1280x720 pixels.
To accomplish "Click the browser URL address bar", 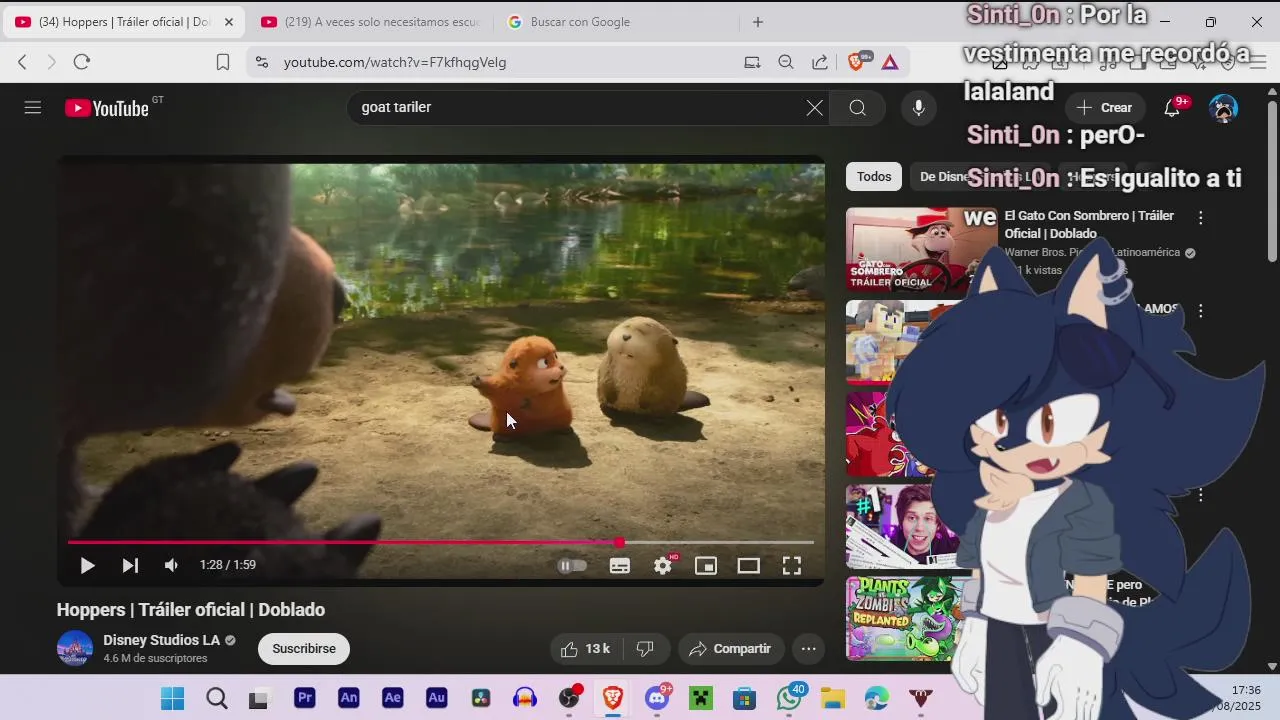I will tap(500, 62).
